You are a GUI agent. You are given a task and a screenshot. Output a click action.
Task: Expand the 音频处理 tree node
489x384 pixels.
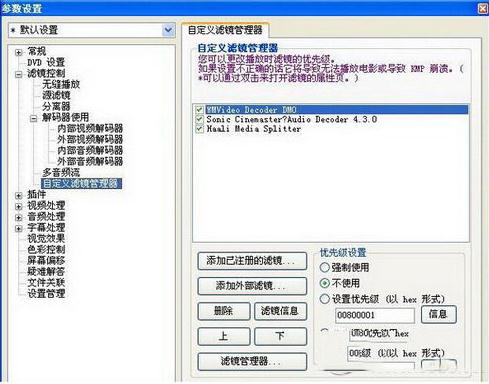[x=19, y=217]
